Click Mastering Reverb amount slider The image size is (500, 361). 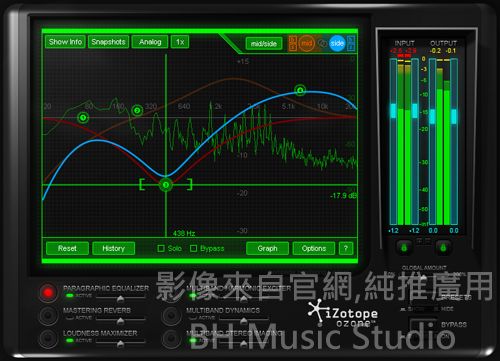click(121, 321)
